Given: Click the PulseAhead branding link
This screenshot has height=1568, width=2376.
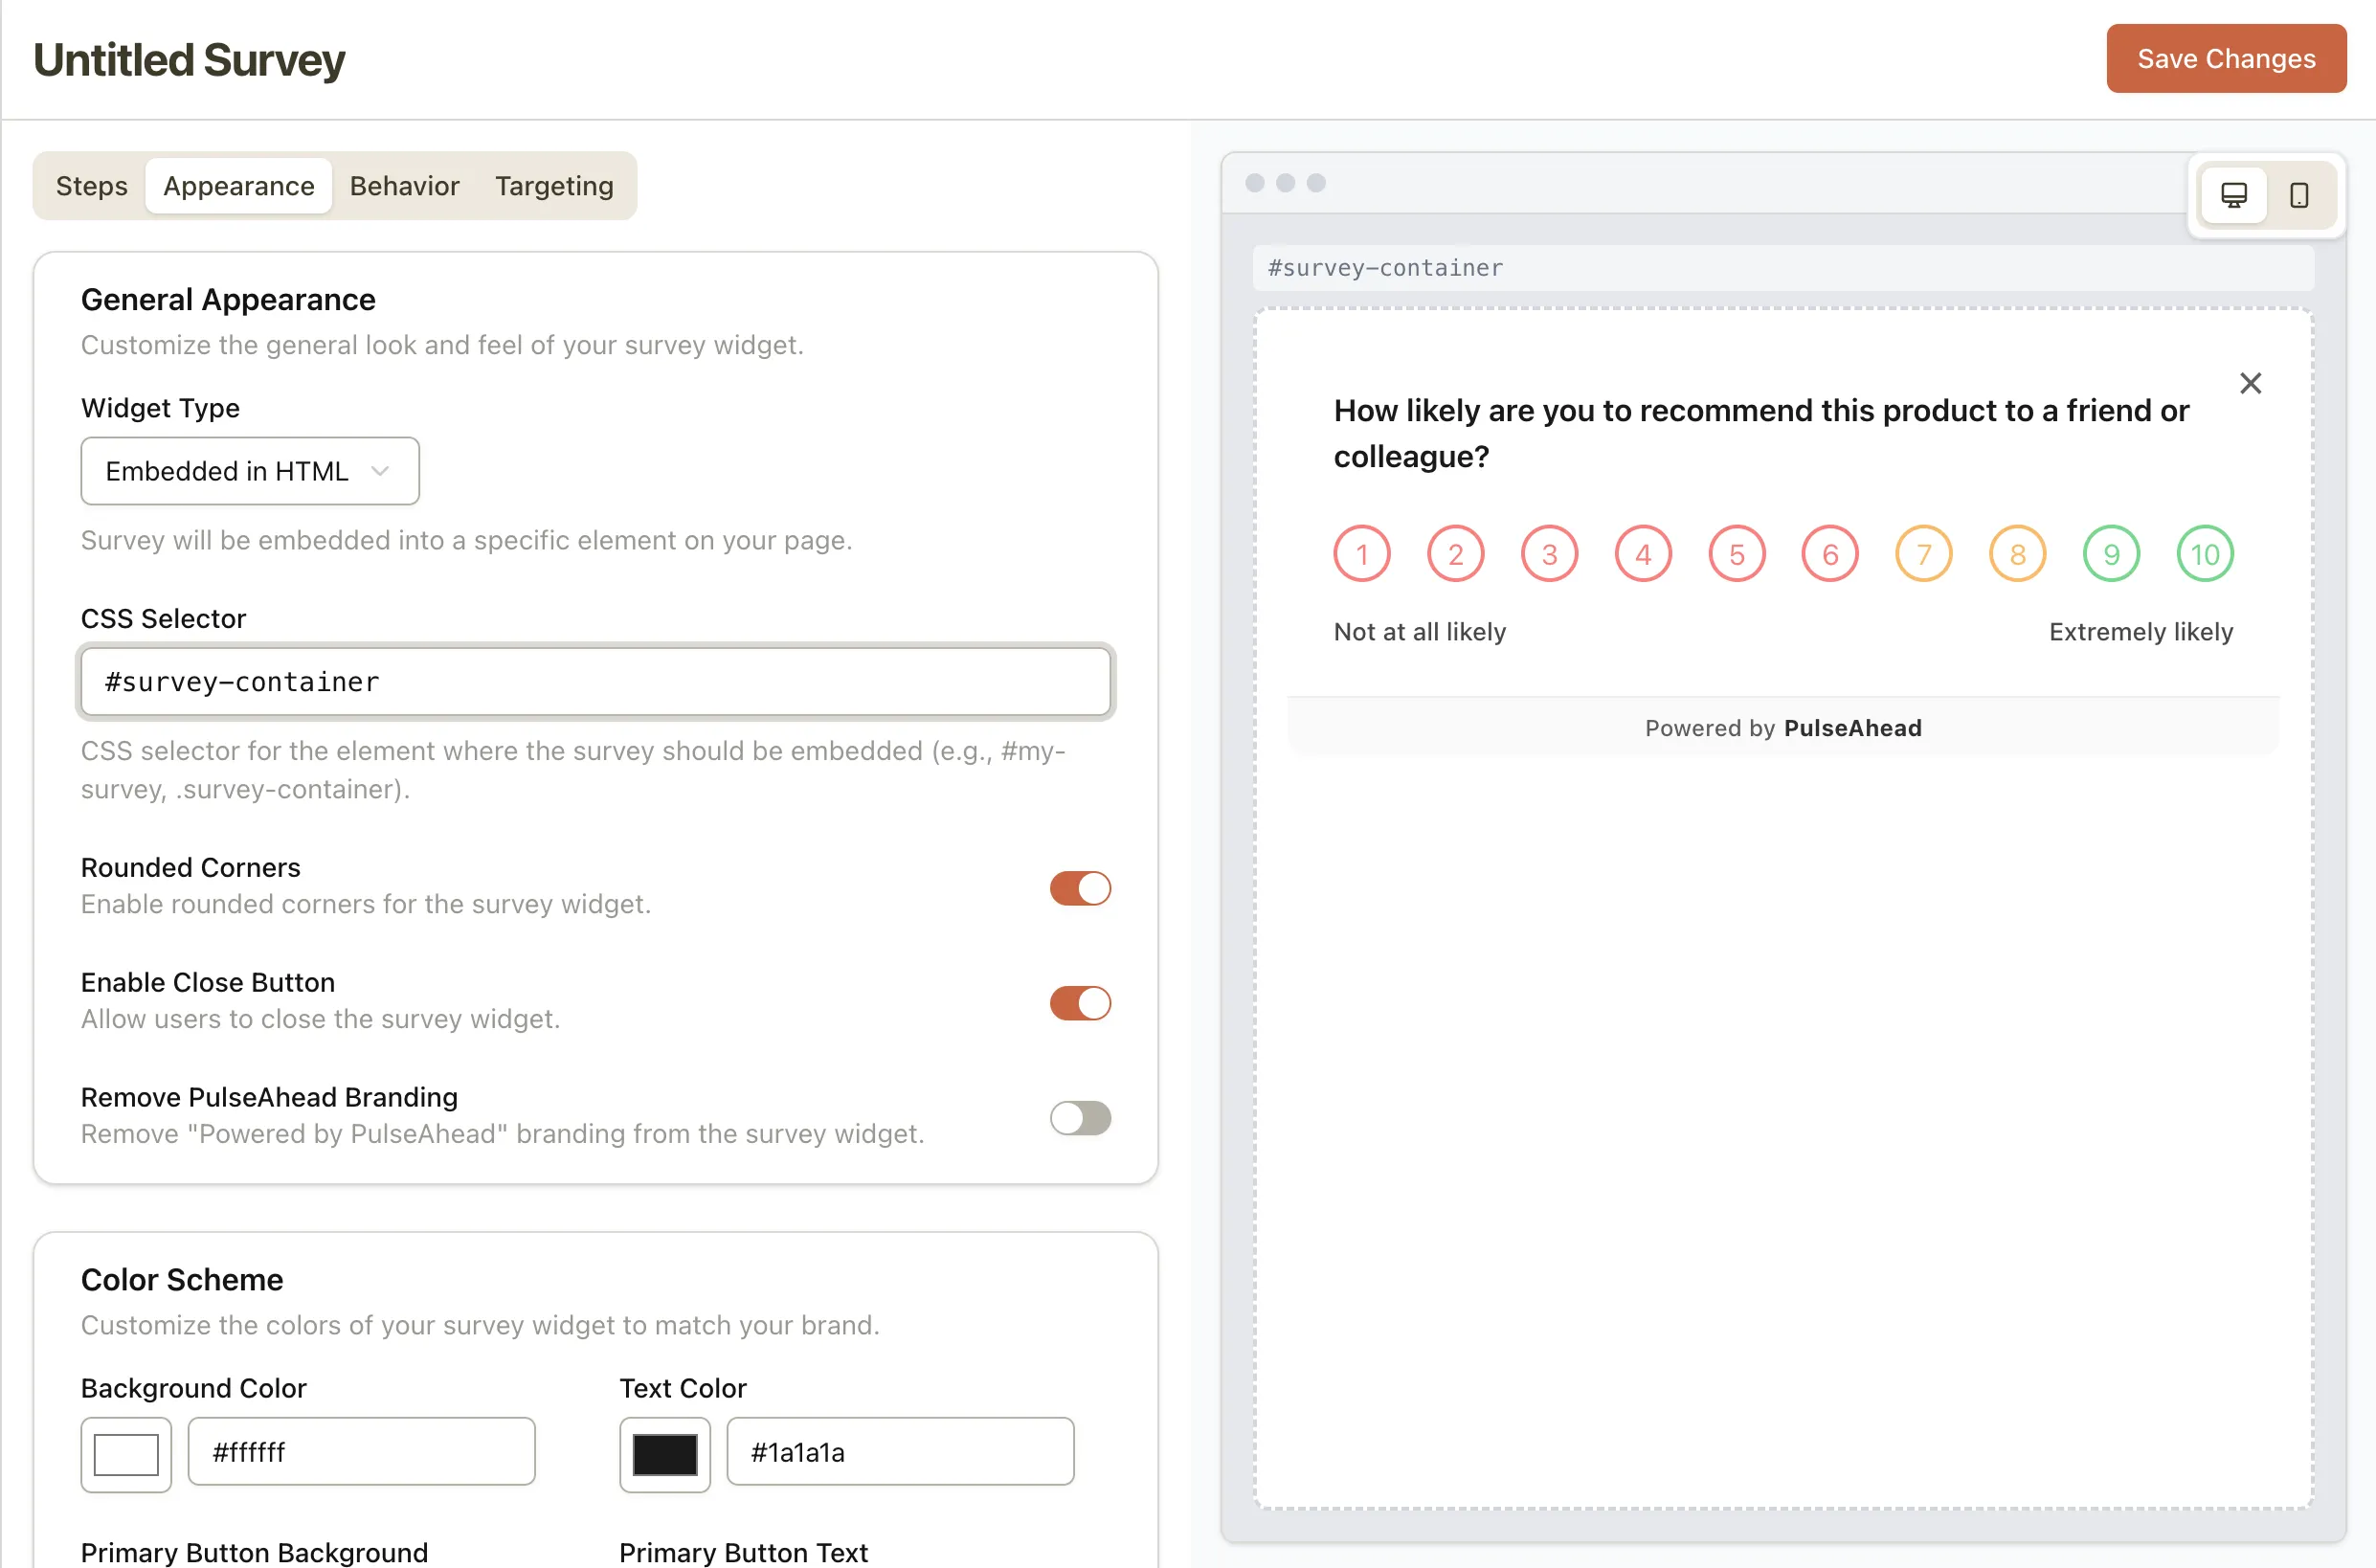Looking at the screenshot, I should pyautogui.click(x=1853, y=728).
